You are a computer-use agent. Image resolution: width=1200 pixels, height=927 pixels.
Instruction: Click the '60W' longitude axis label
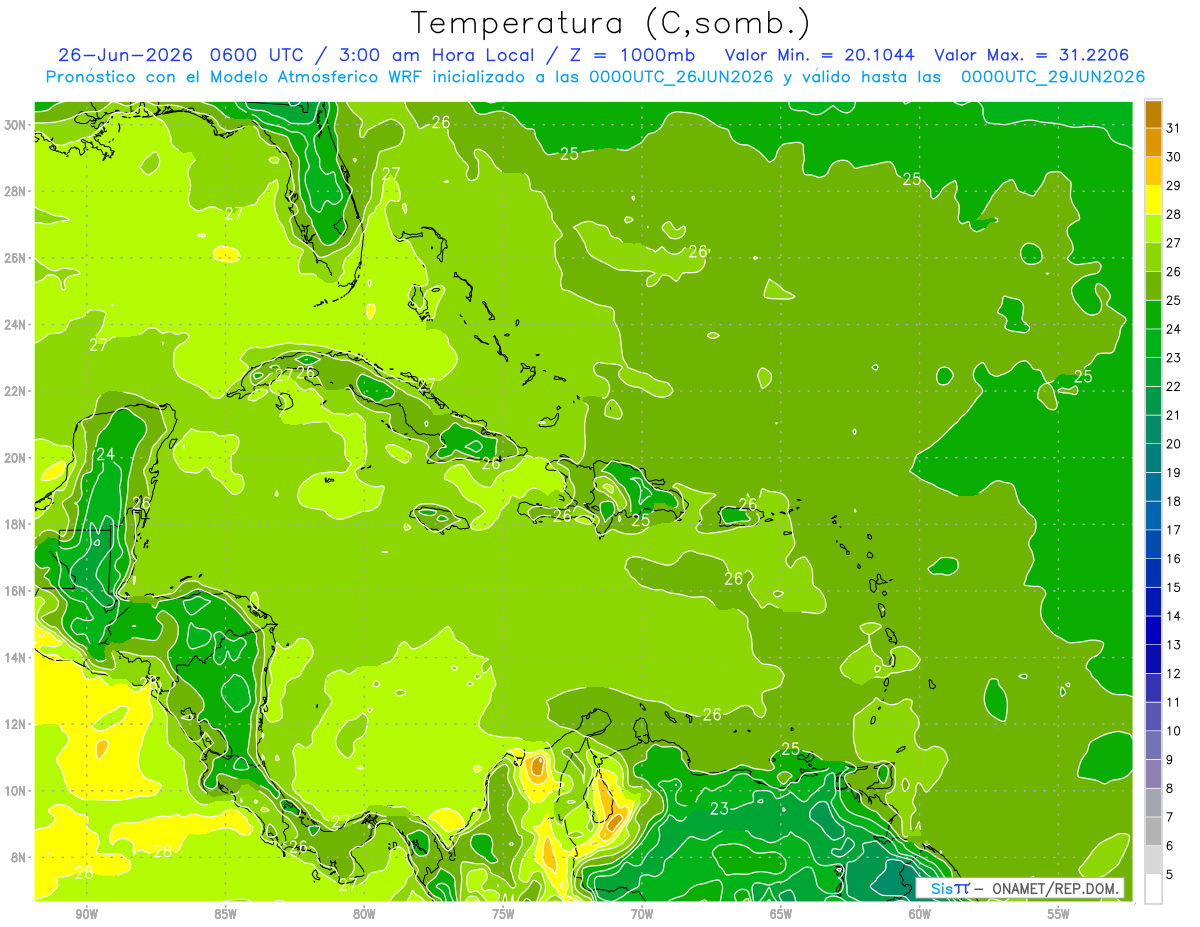click(920, 914)
